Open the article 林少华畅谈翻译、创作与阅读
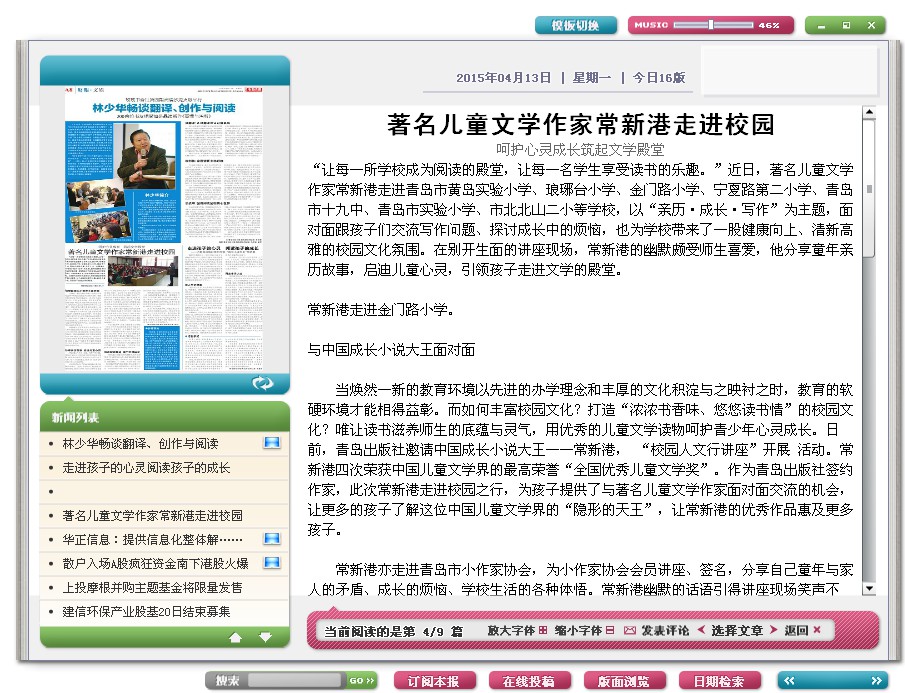 (140, 443)
